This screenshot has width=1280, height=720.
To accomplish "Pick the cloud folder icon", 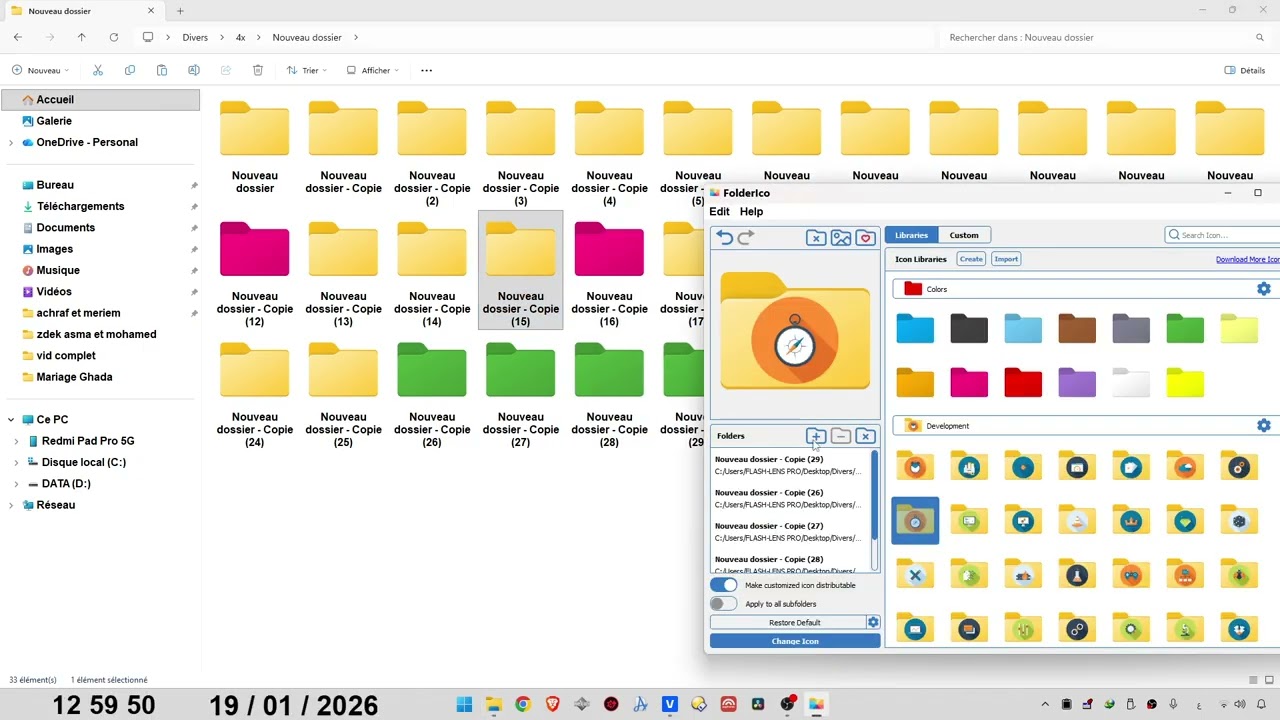I will 1185,466.
